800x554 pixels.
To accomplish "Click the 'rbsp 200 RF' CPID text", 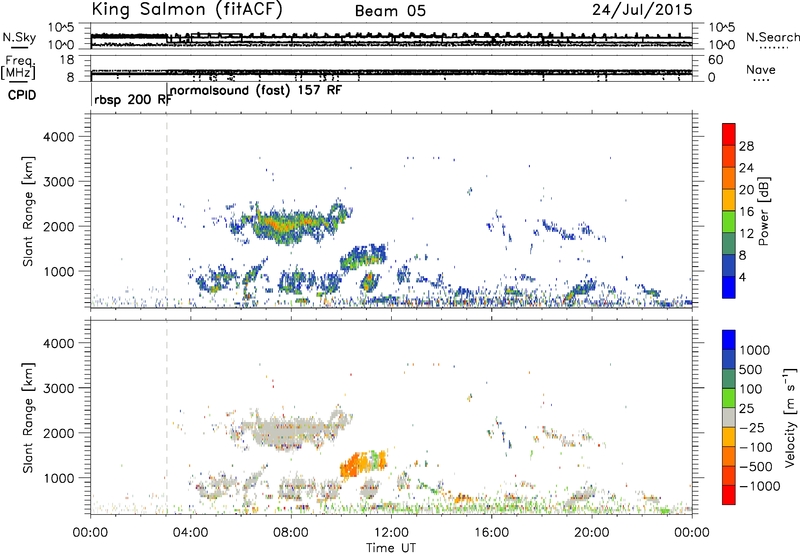I will coord(132,99).
